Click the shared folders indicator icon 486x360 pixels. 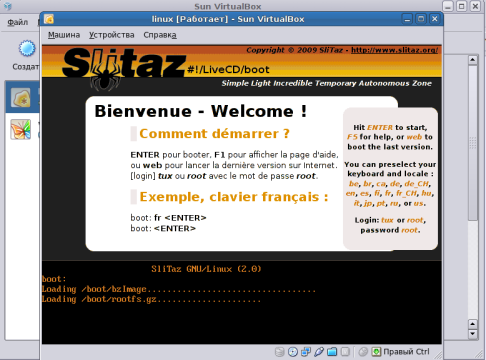coord(332,352)
